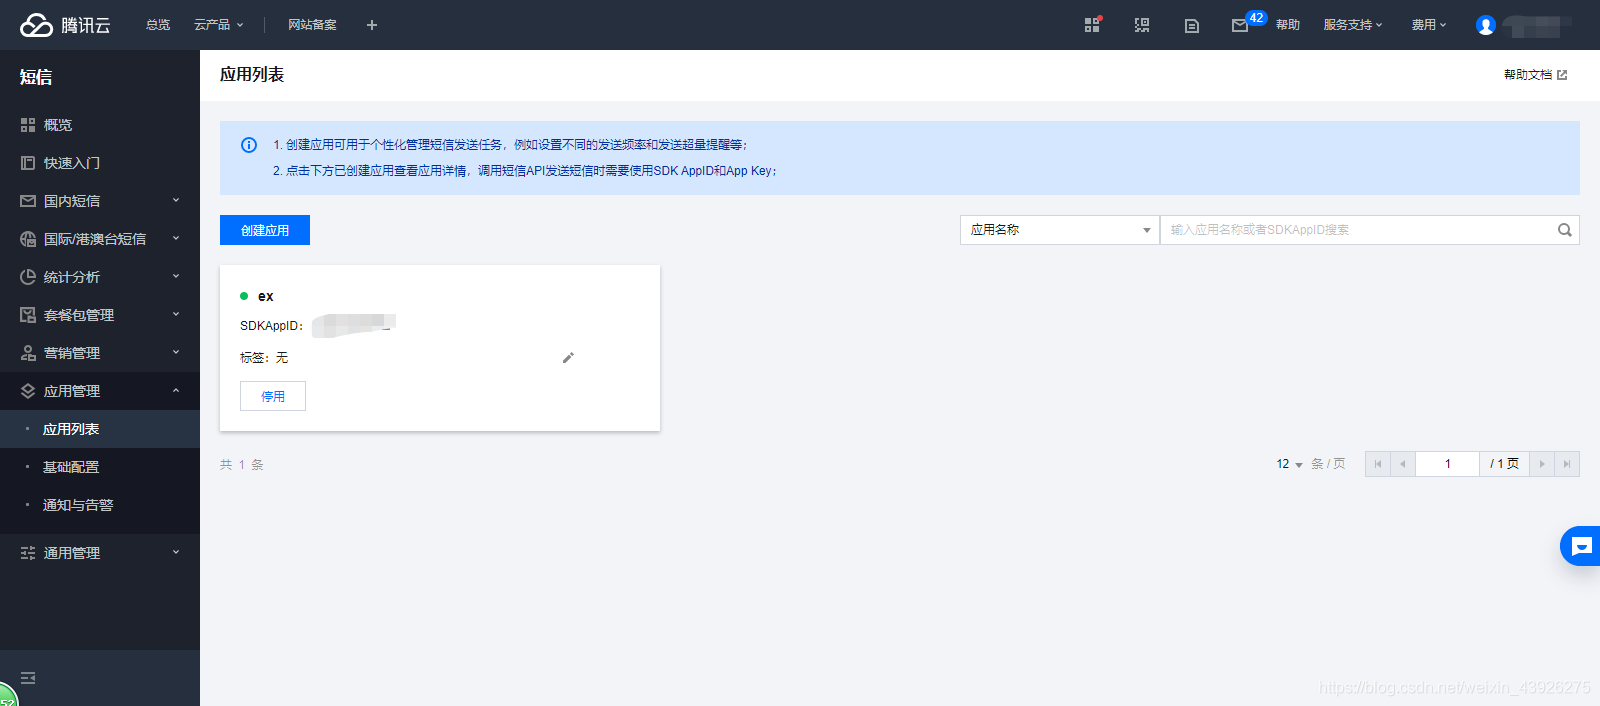The width and height of the screenshot is (1600, 706).
Task: Go to next page arrow
Action: pyautogui.click(x=1542, y=464)
